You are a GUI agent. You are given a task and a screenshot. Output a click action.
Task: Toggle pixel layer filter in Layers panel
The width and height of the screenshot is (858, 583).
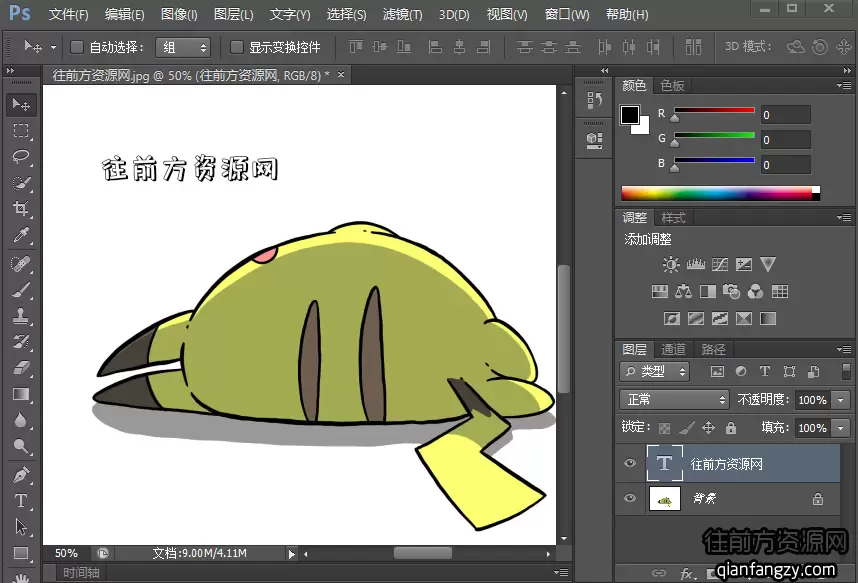tap(717, 372)
